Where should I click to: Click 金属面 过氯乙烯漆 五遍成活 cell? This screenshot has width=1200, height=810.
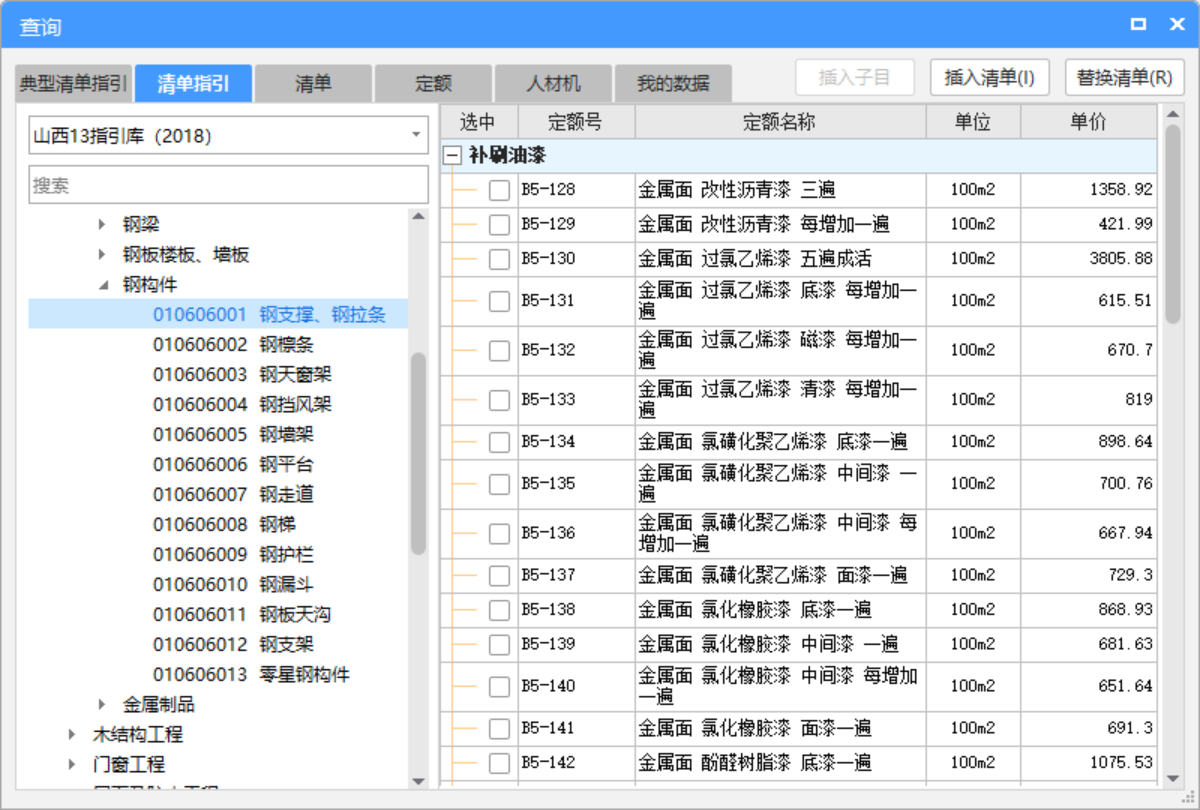point(780,259)
